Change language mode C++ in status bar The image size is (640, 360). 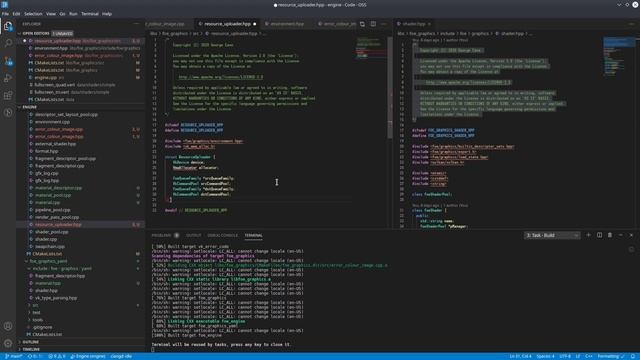pos(589,356)
